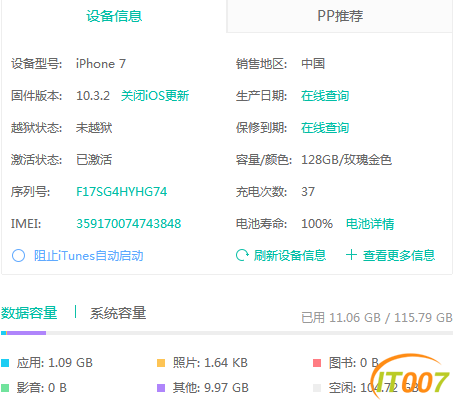This screenshot has width=455, height=405.
Task: Click the purple 其他 color square
Action: (x=161, y=388)
